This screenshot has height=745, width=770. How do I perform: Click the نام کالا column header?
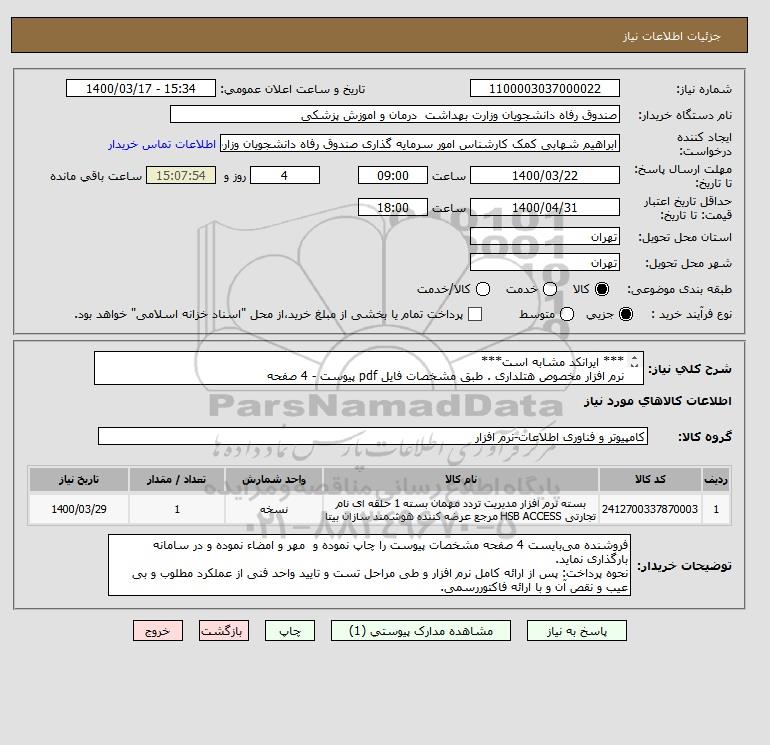coord(461,479)
